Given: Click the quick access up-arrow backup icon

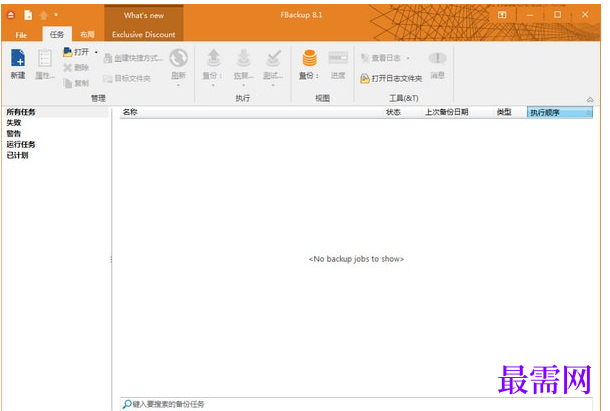Looking at the screenshot, I should (x=44, y=15).
